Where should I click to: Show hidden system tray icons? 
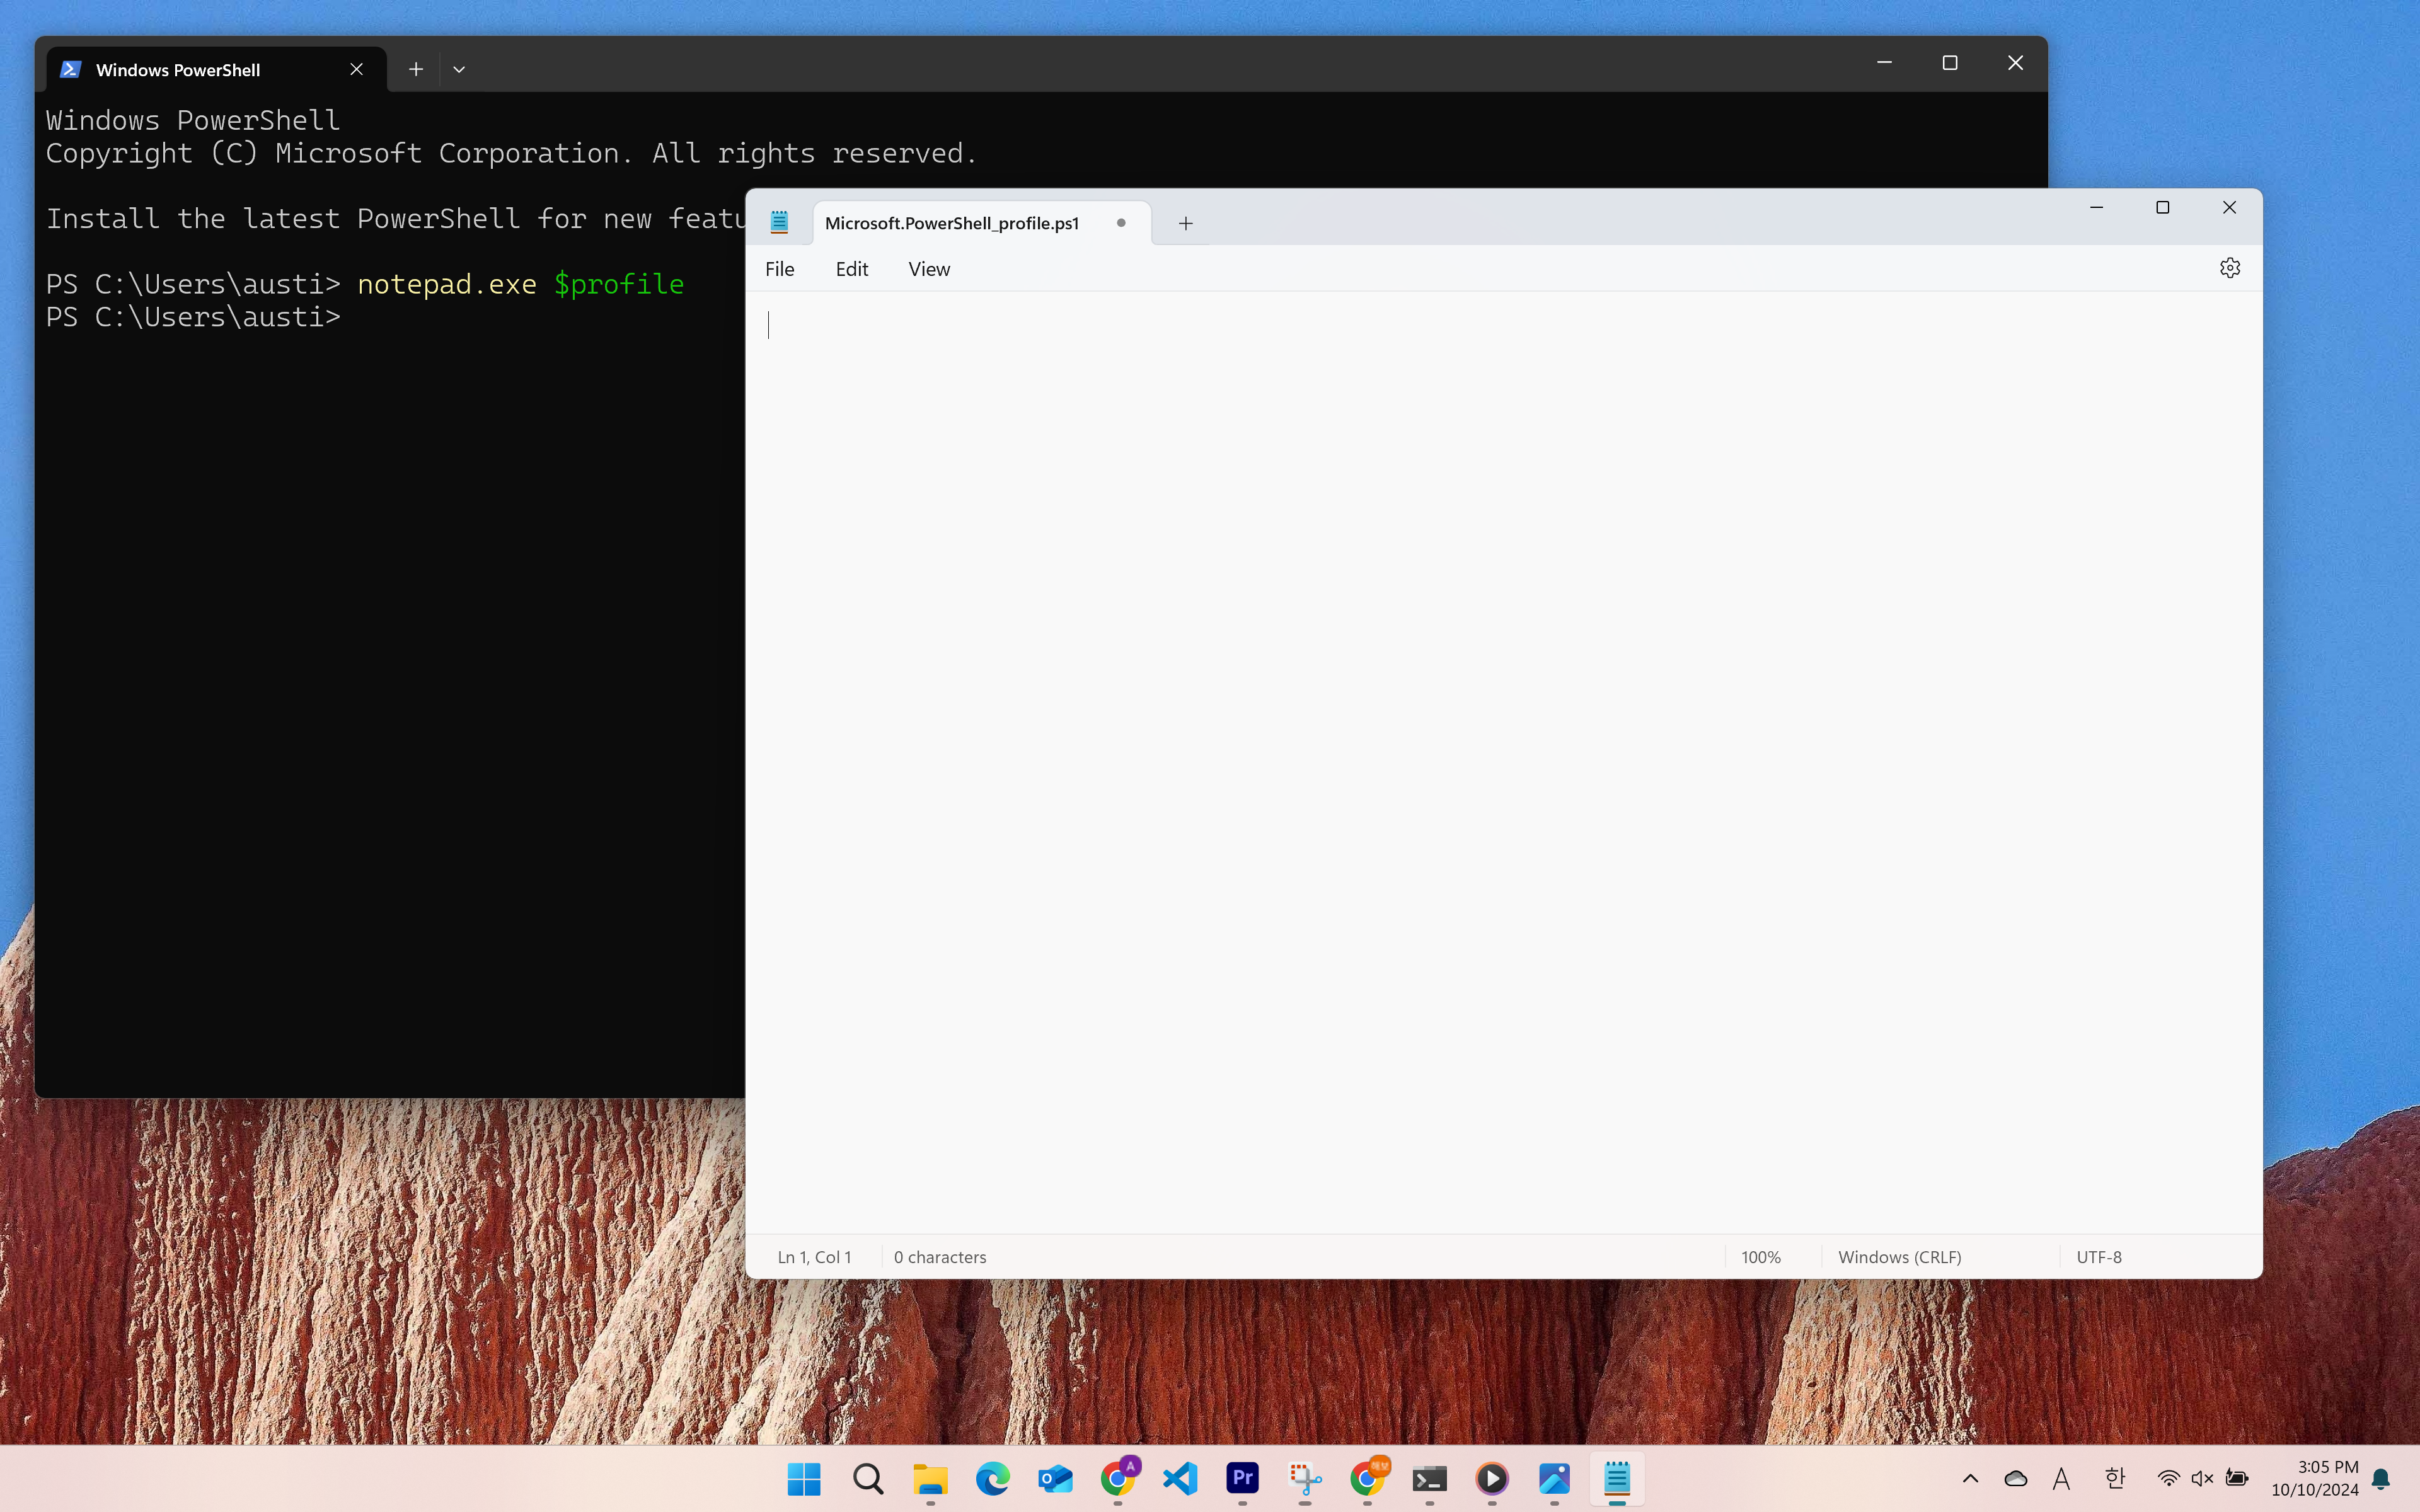1970,1478
